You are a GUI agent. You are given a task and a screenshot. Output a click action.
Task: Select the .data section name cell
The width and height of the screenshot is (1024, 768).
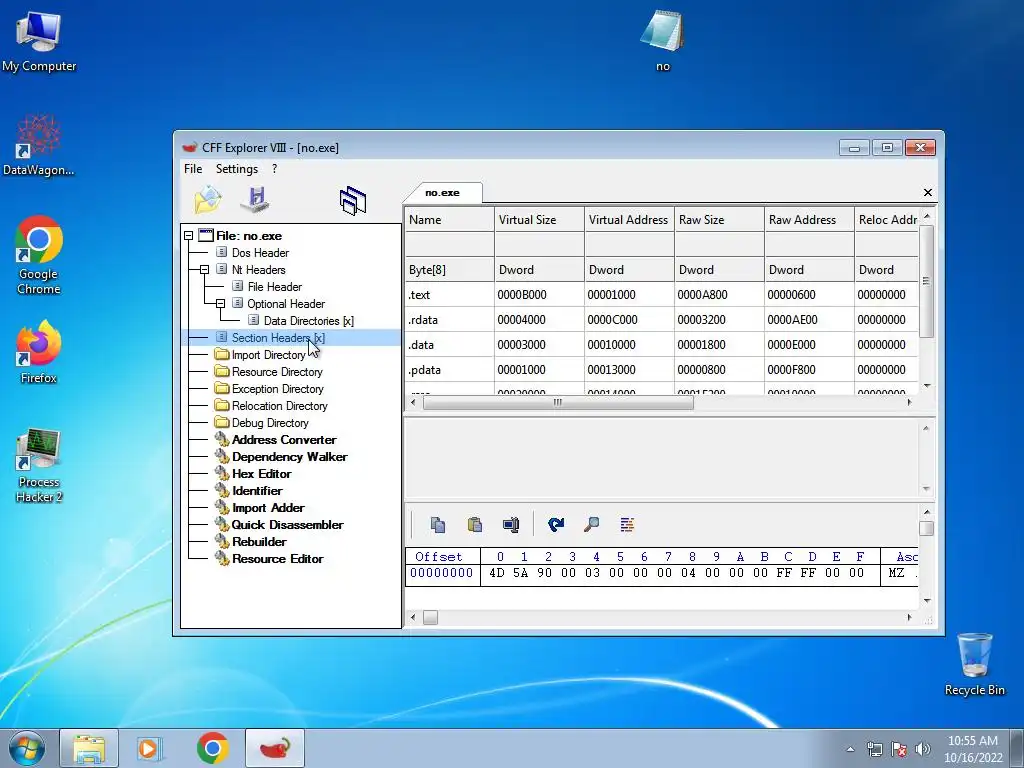pos(449,345)
